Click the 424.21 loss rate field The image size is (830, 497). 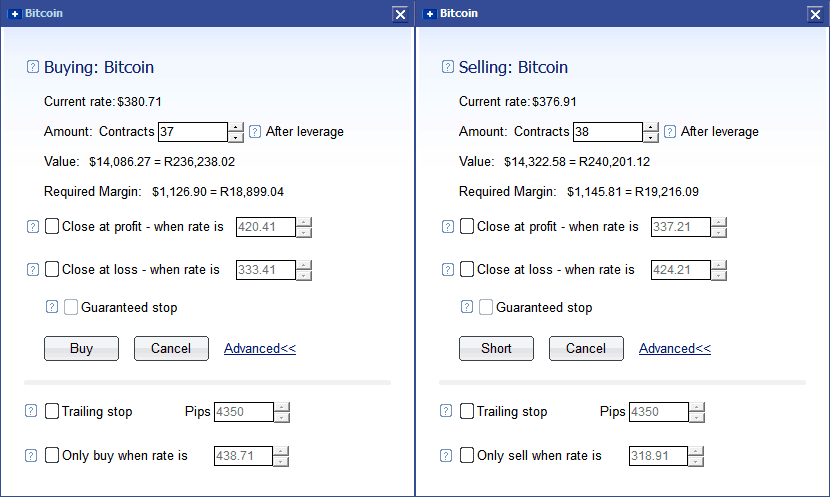681,270
